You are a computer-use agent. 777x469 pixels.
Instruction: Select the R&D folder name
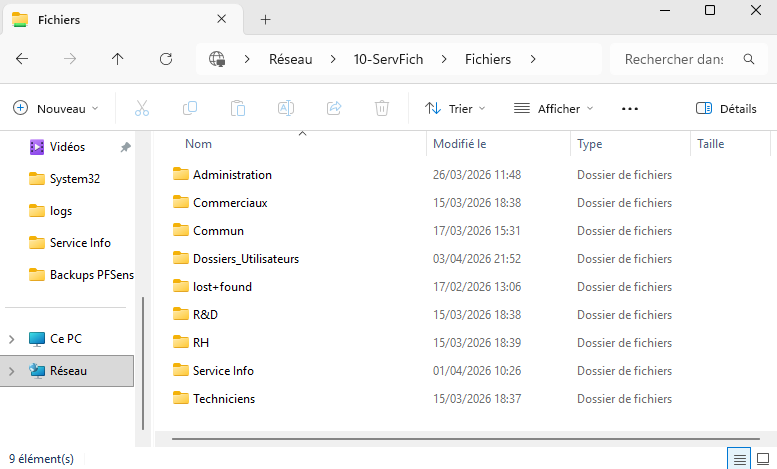click(x=205, y=314)
